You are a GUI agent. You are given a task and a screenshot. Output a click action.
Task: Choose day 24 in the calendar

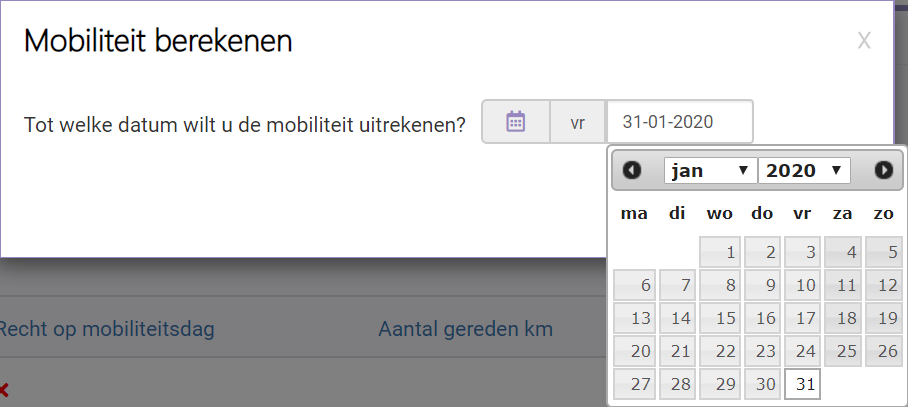(x=802, y=352)
